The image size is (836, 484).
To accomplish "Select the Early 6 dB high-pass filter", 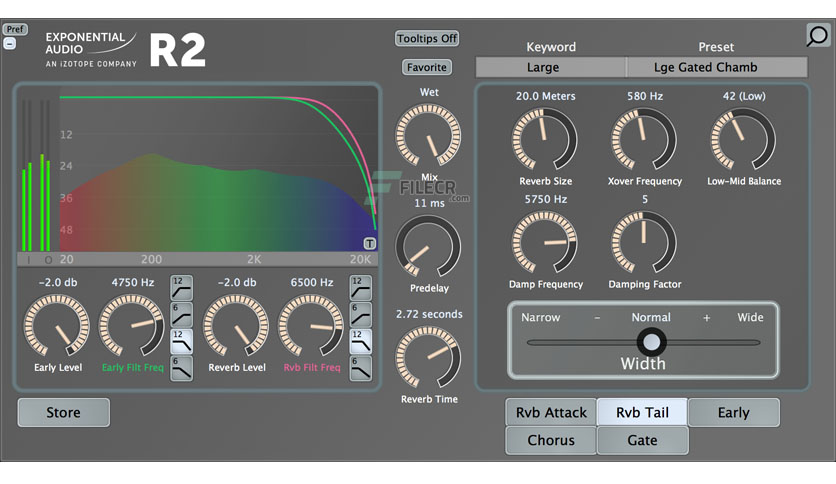I will click(181, 314).
